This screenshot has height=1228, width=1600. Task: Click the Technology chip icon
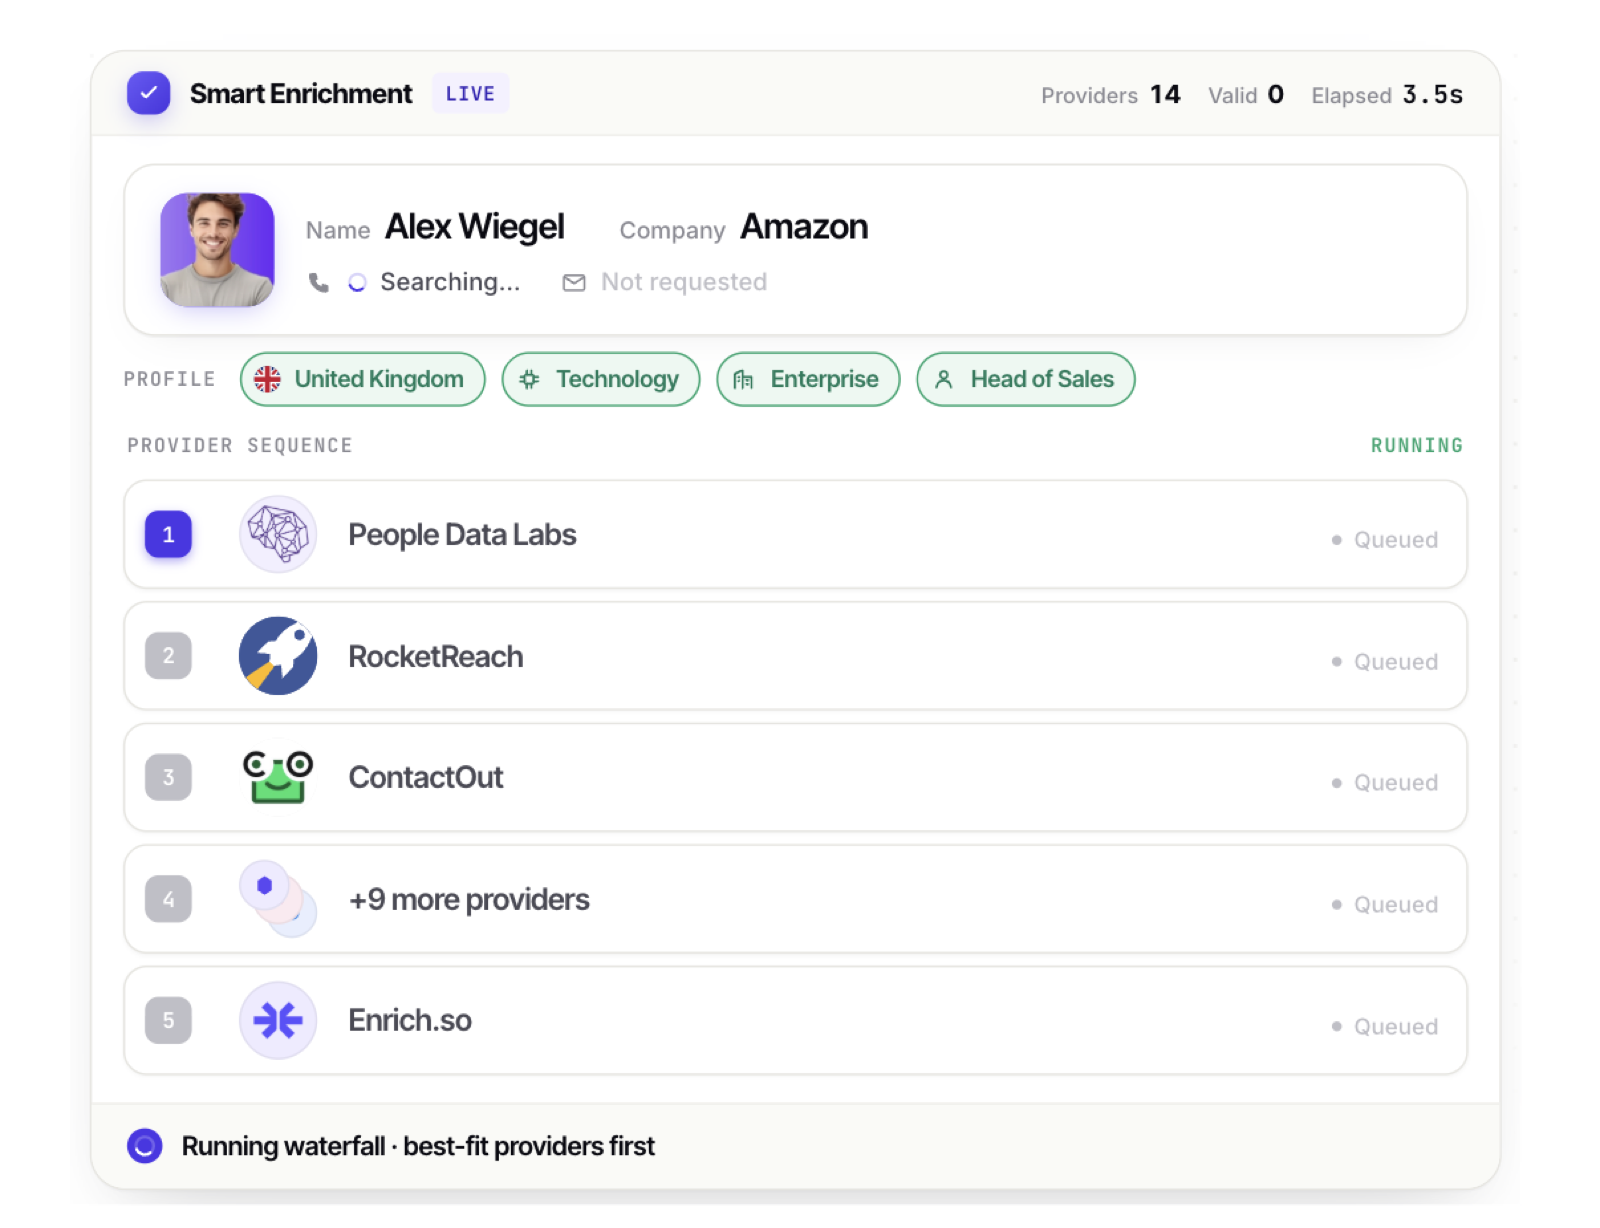(530, 379)
